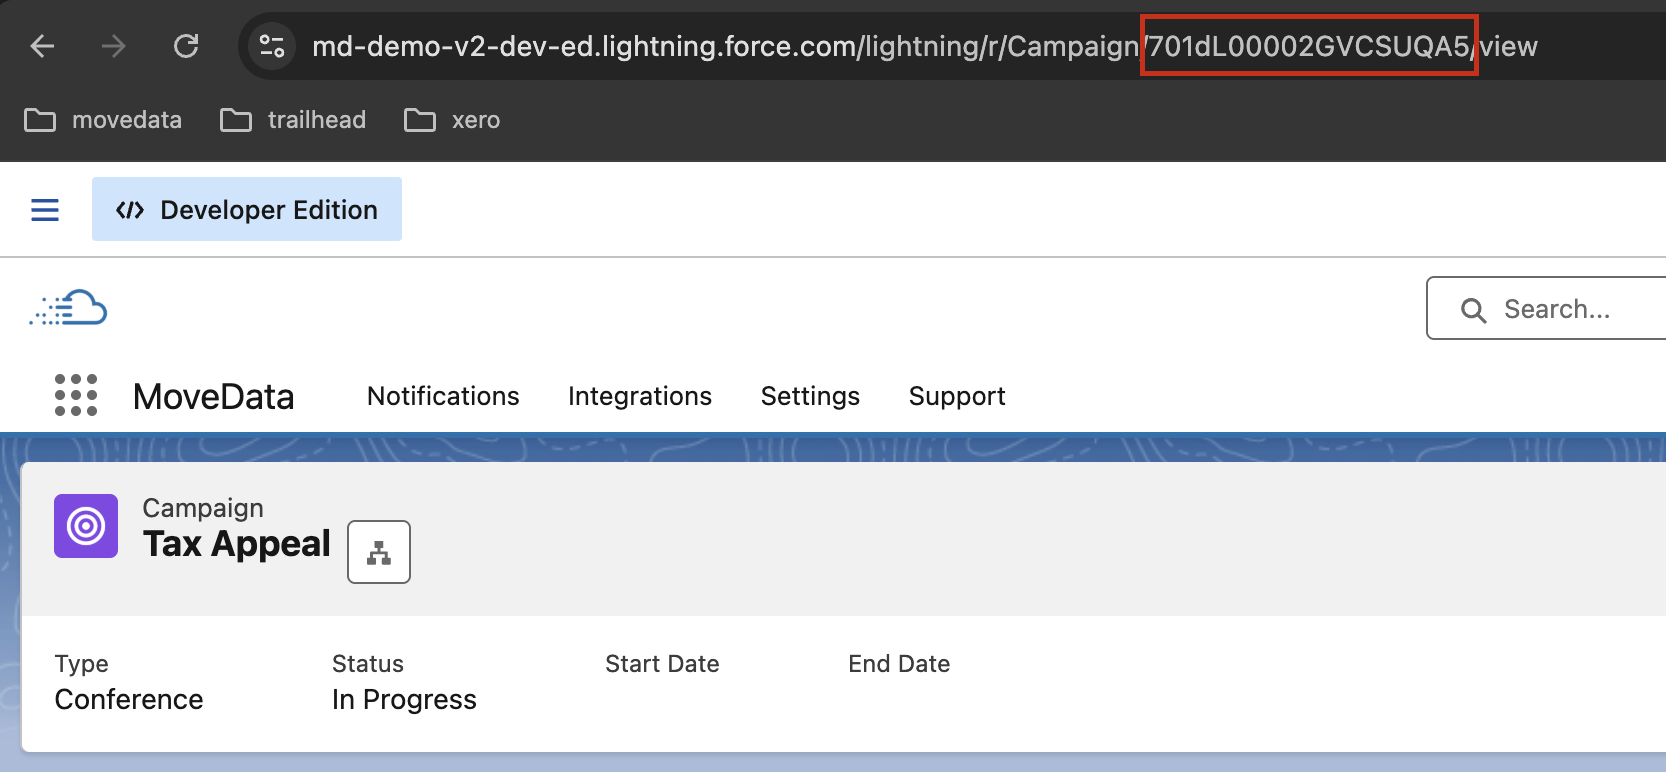
Task: Click into the Search field
Action: point(1546,308)
